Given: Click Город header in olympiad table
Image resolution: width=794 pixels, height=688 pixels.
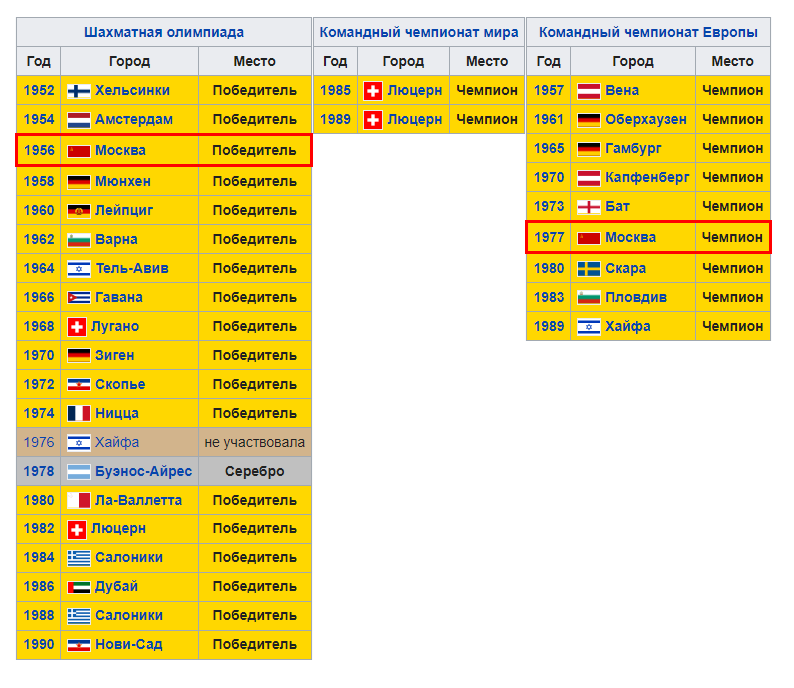Looking at the screenshot, I should tap(130, 61).
